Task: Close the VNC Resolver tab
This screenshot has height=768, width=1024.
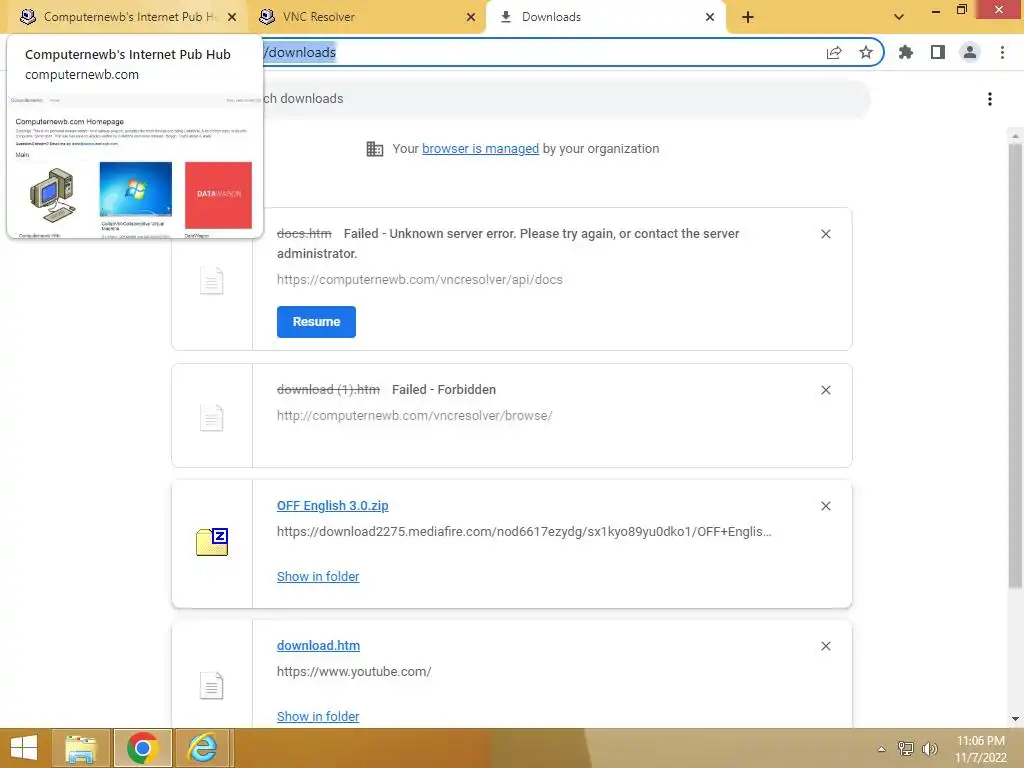Action: tap(471, 17)
